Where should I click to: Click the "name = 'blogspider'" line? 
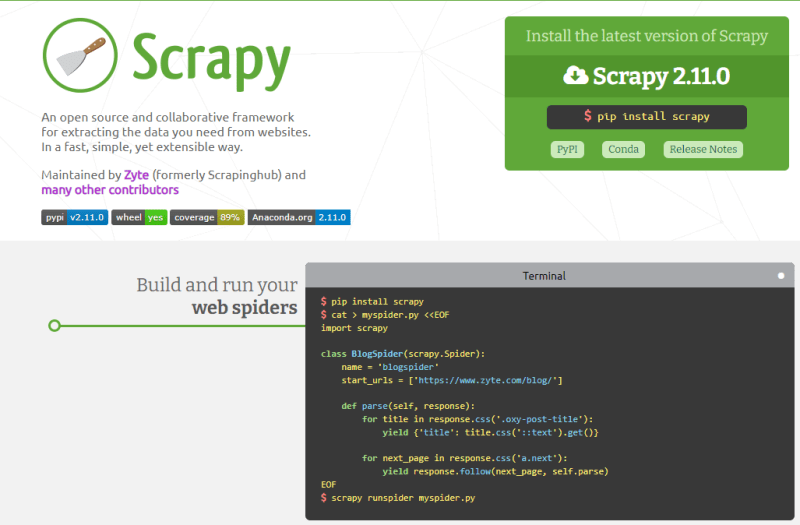[x=390, y=367]
